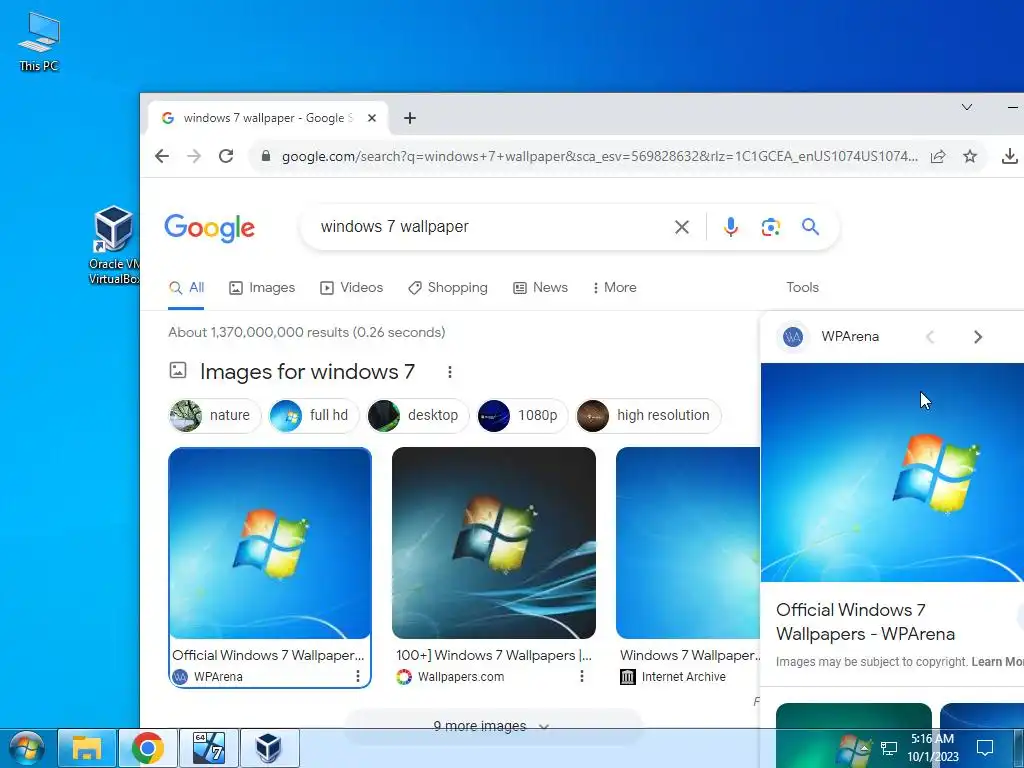Viewport: 1024px width, 768px height.
Task: Open Oracle VM VirtualBox desktop shortcut
Action: [114, 245]
